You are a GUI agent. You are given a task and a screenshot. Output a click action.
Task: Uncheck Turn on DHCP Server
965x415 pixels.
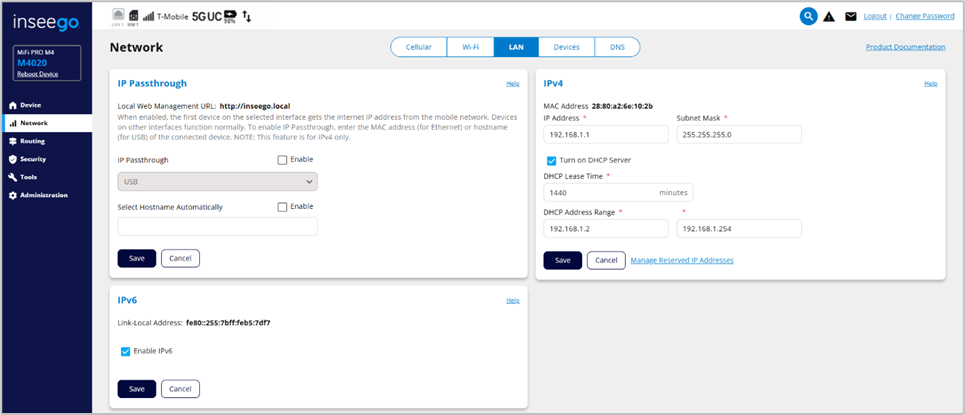[551, 160]
